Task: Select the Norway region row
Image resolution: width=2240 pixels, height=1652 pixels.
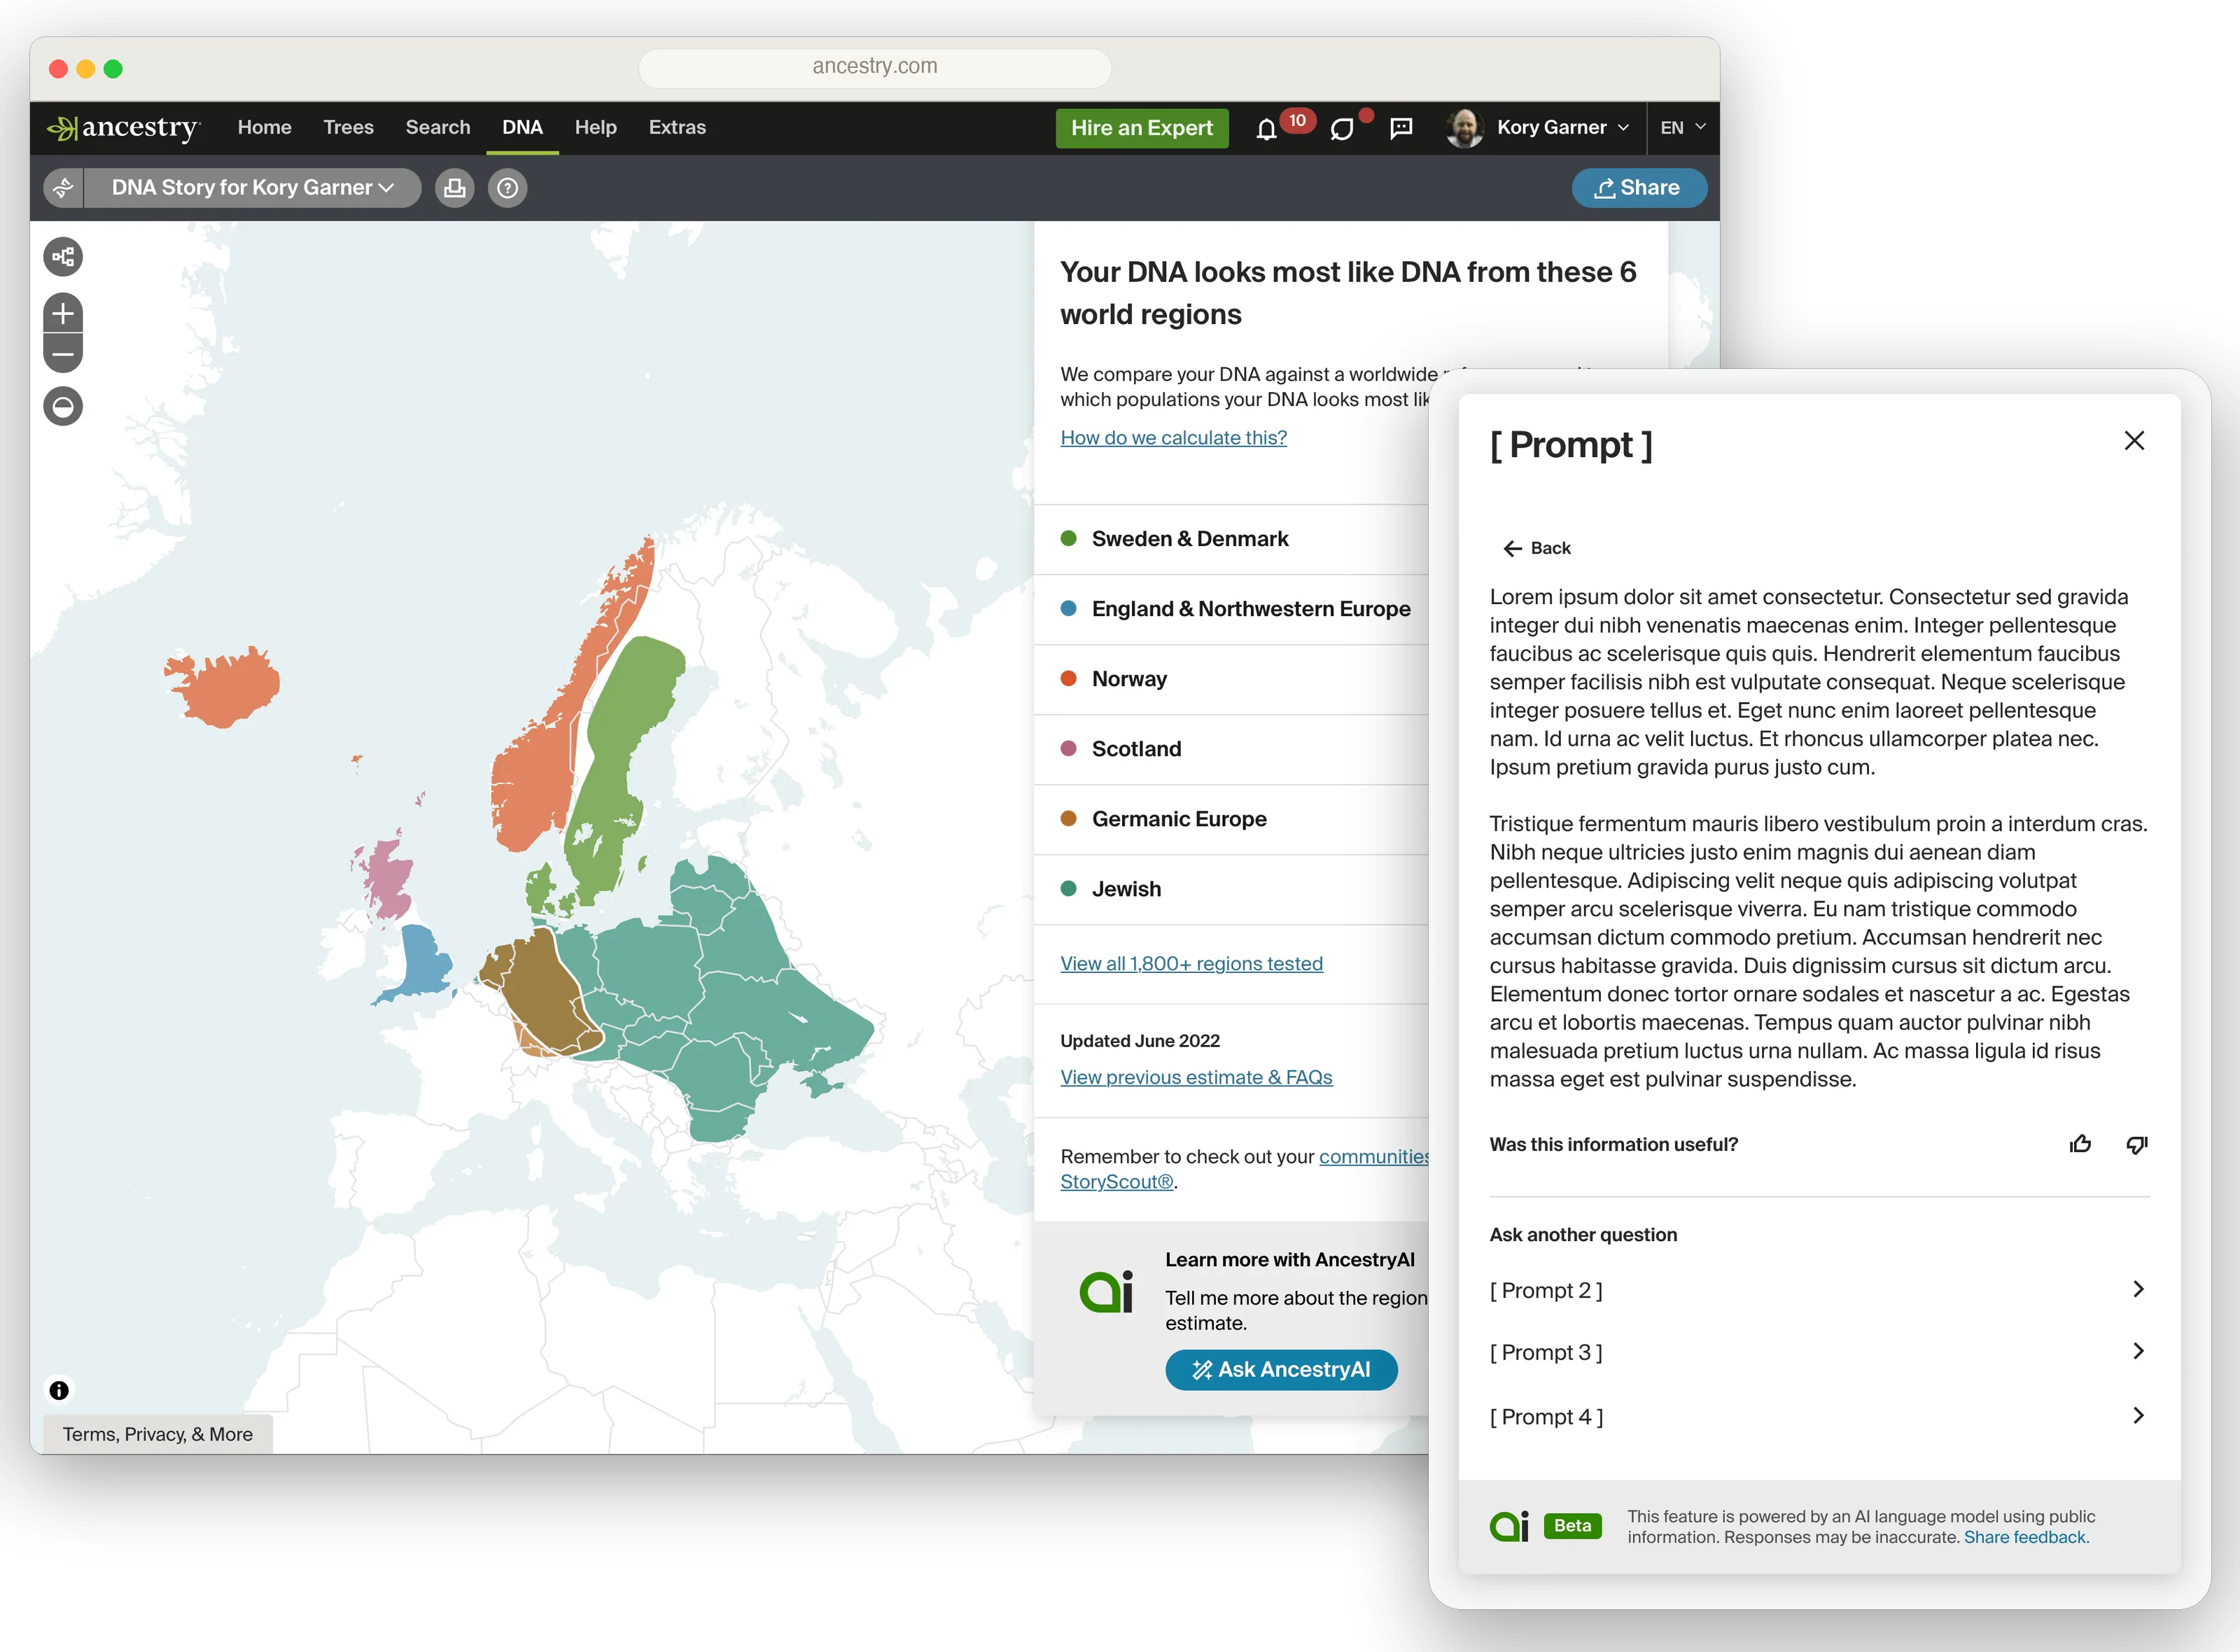Action: coord(1231,679)
